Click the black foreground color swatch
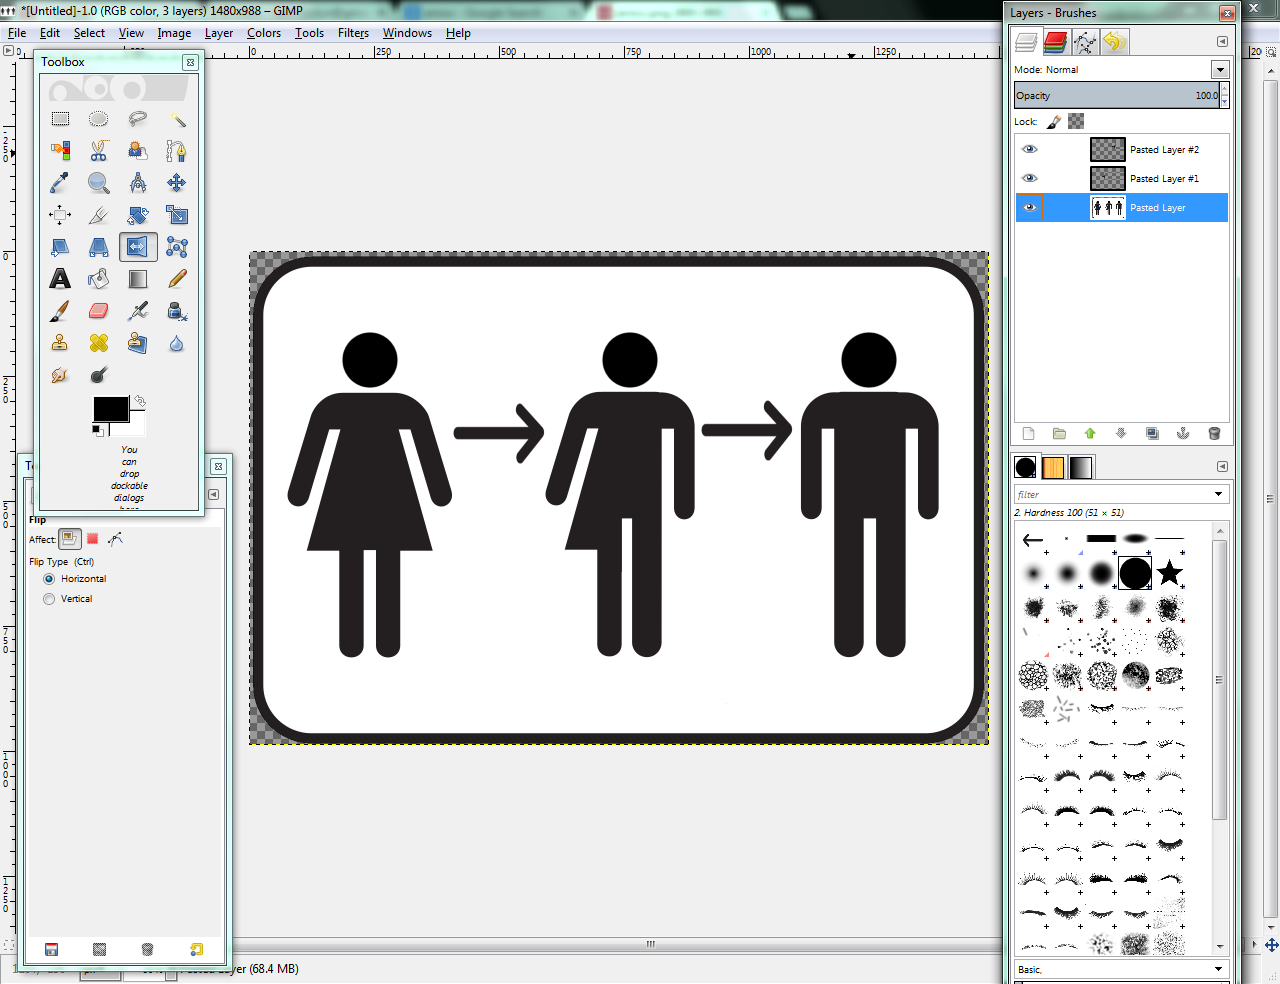This screenshot has height=984, width=1280. click(110, 409)
